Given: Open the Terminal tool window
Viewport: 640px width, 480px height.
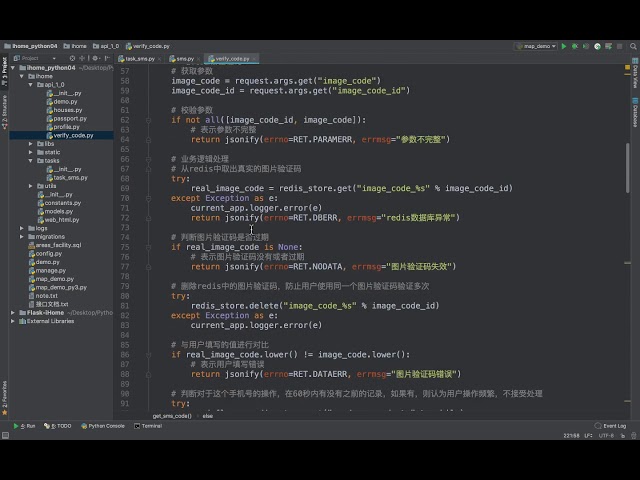Looking at the screenshot, I should [x=150, y=426].
